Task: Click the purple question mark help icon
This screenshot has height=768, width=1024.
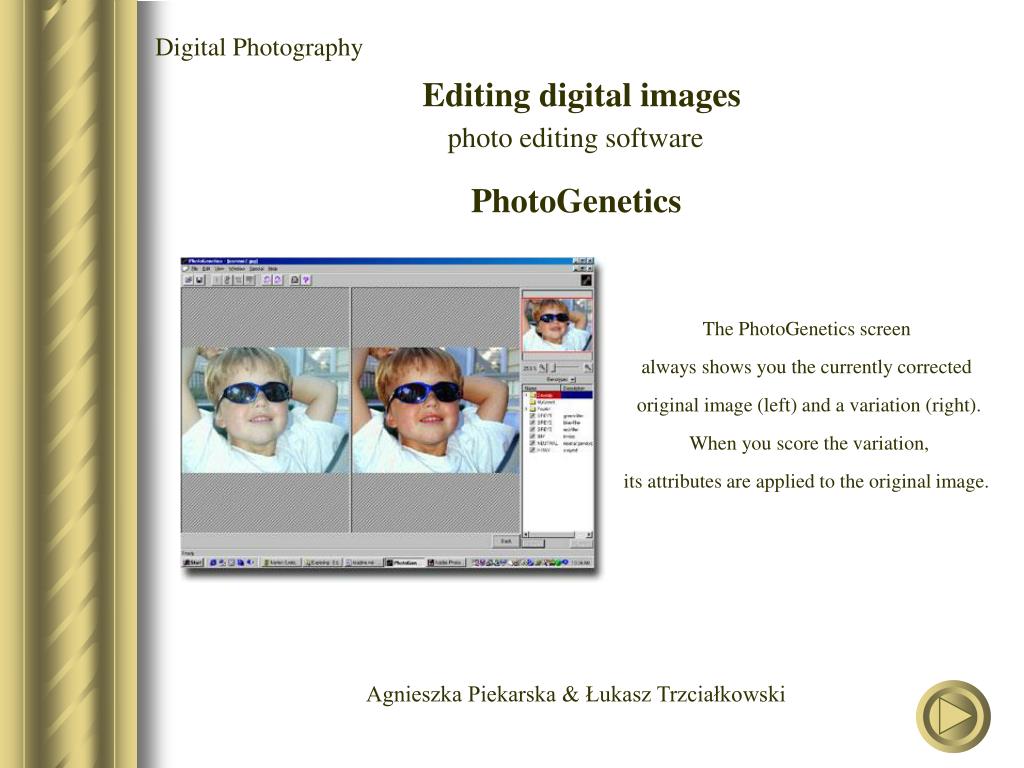Action: [306, 280]
